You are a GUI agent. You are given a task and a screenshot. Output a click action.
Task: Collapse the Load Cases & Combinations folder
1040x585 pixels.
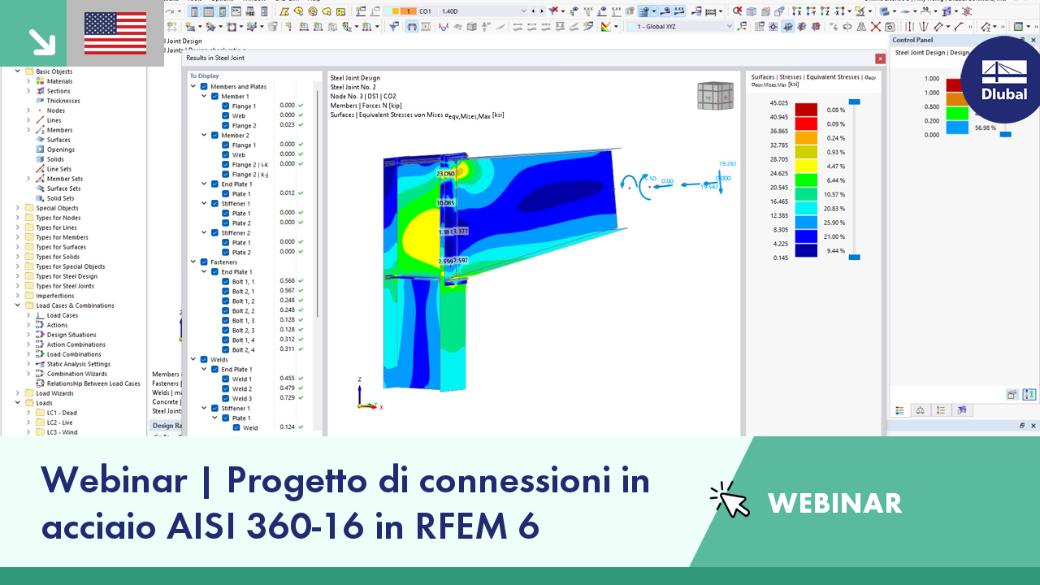pyautogui.click(x=18, y=306)
